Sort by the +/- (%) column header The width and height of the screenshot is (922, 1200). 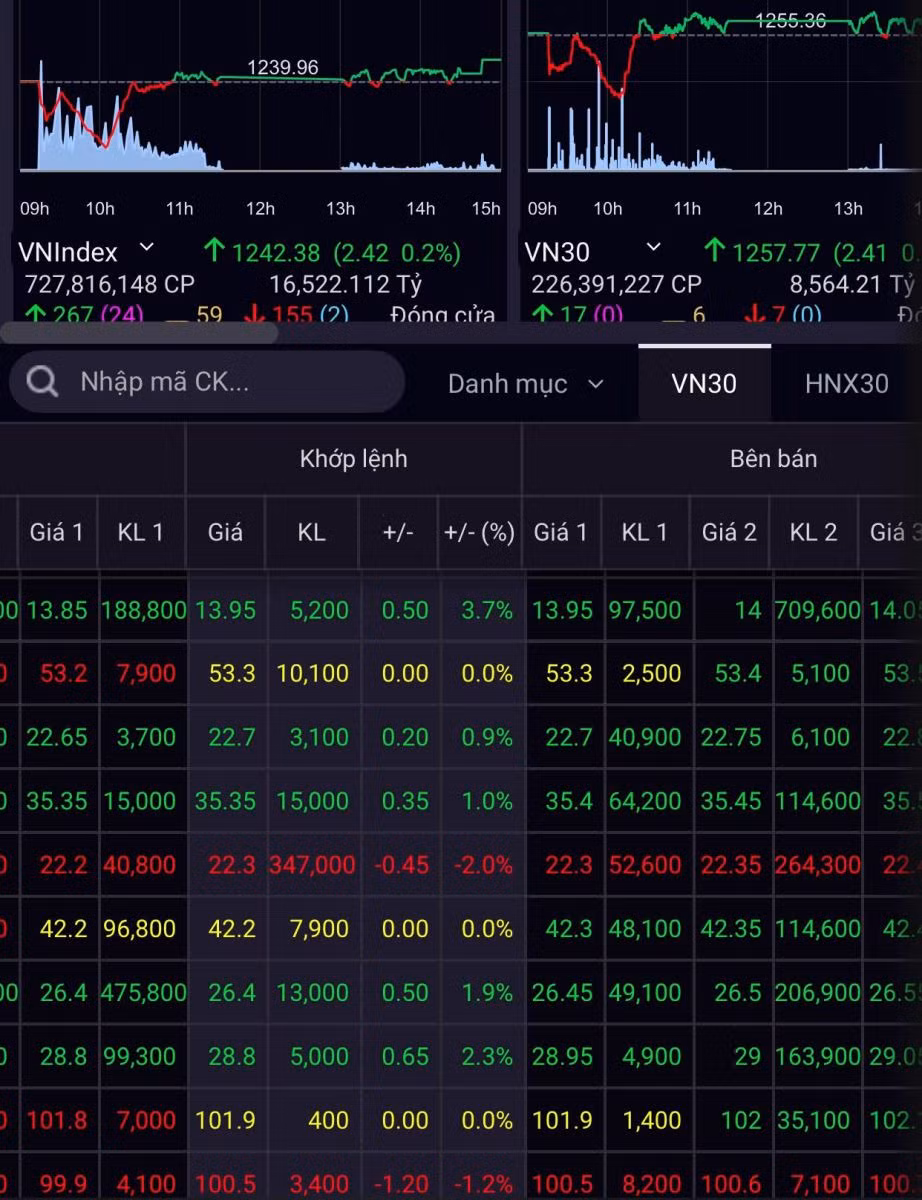click(x=479, y=532)
